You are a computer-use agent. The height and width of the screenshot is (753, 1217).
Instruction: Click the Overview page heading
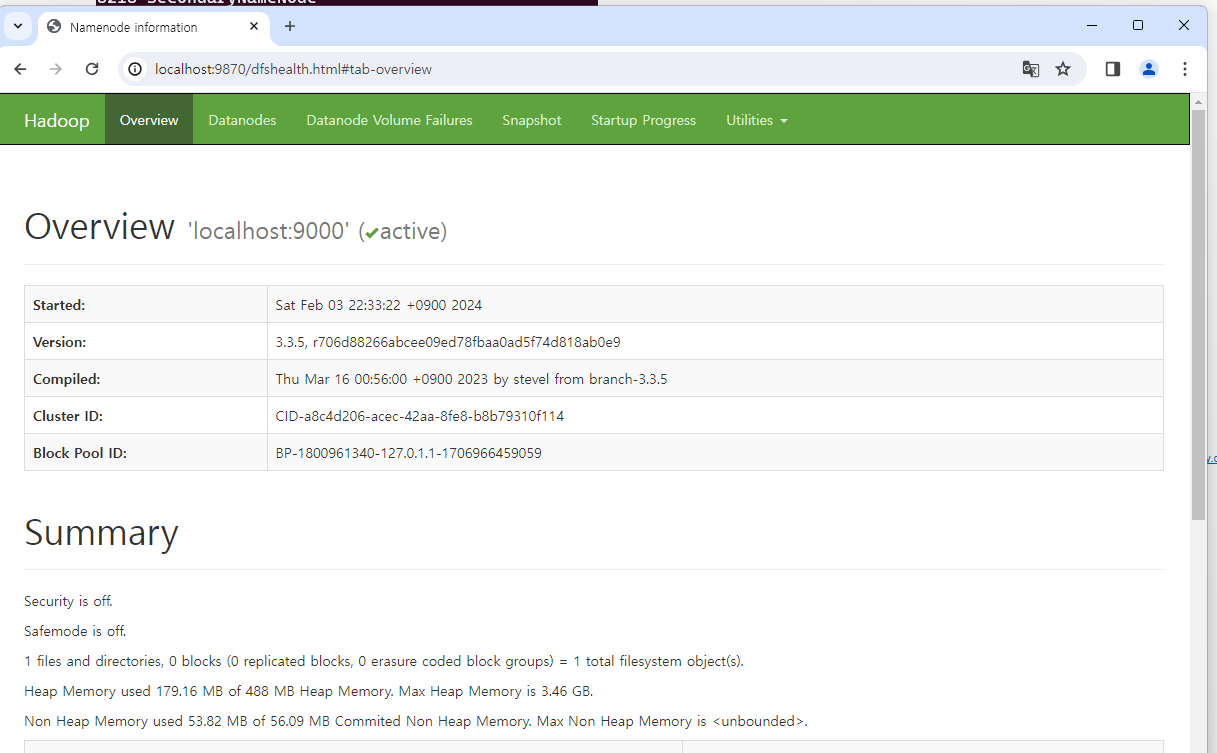click(x=99, y=227)
